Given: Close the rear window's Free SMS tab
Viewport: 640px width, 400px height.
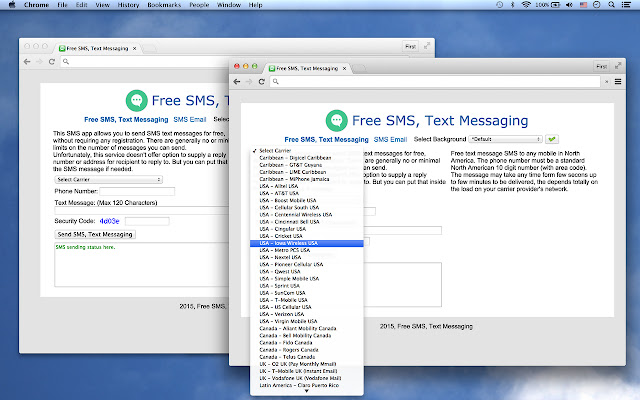Looking at the screenshot, I should click(x=134, y=48).
